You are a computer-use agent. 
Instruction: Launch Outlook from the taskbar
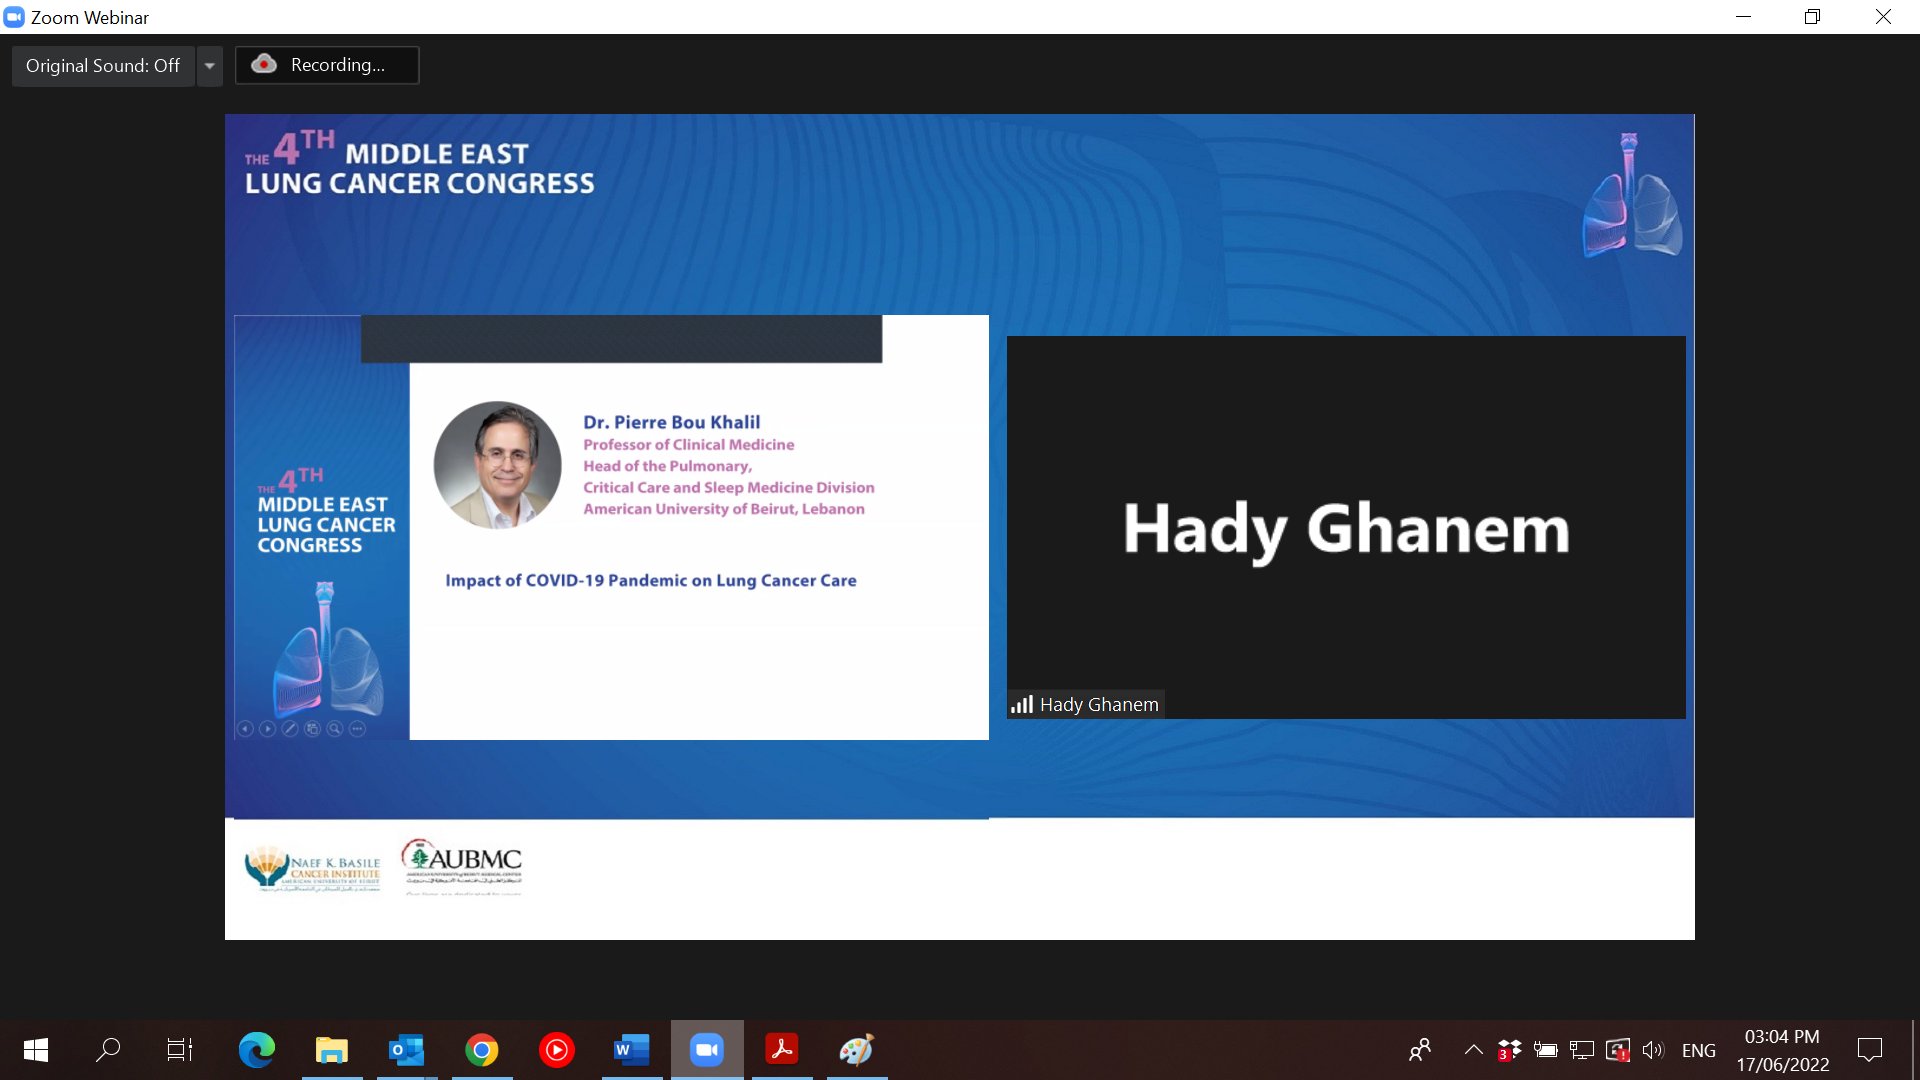coord(406,1050)
